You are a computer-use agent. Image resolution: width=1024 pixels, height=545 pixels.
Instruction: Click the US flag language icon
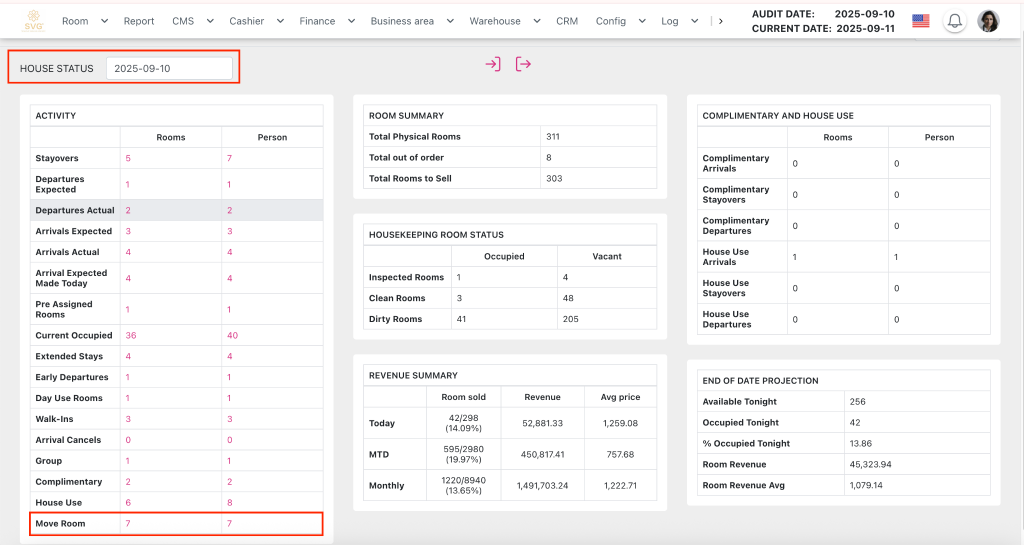coord(920,21)
